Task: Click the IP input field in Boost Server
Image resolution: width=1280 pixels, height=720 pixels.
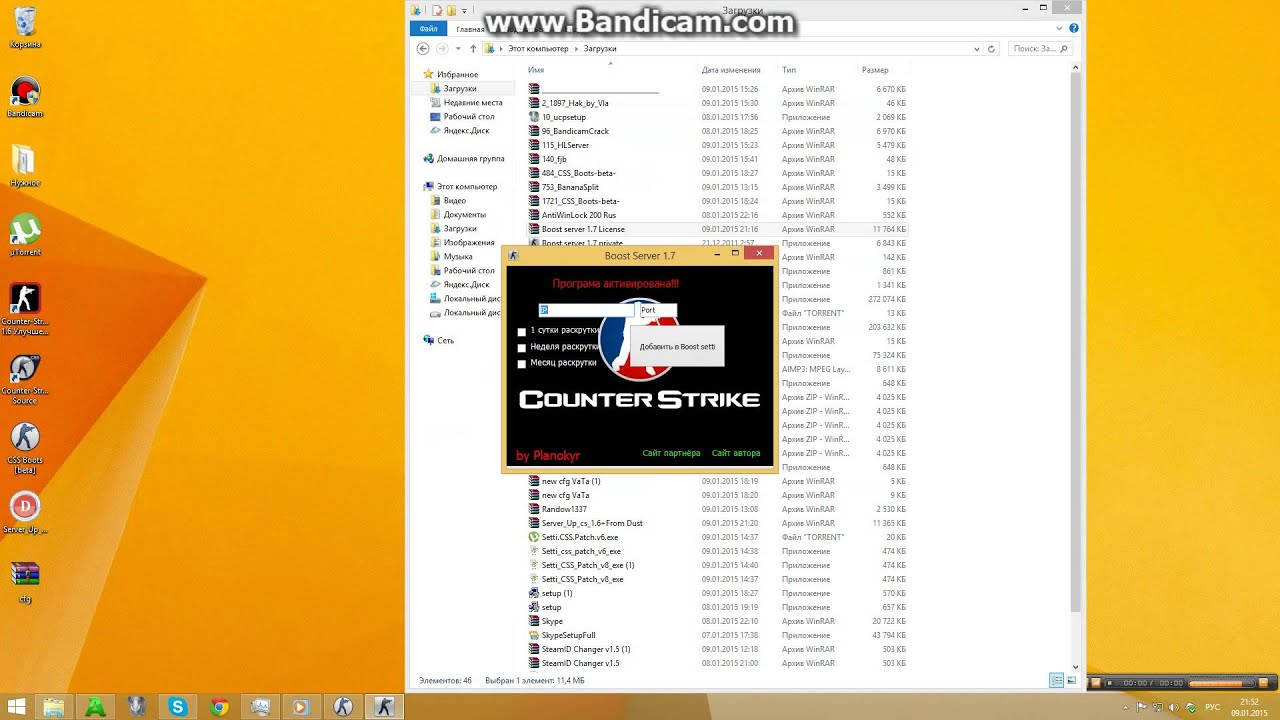Action: click(586, 310)
